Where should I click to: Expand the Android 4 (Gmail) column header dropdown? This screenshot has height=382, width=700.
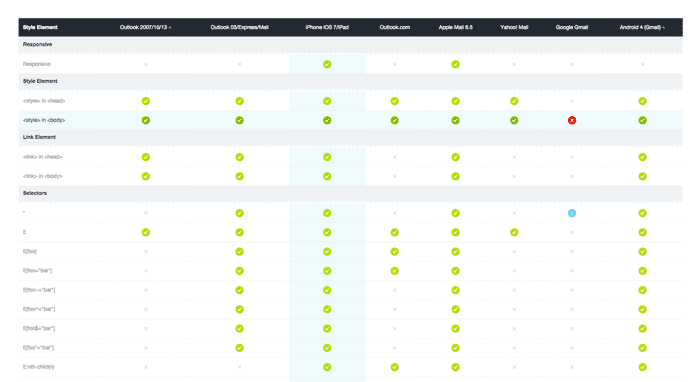664,28
